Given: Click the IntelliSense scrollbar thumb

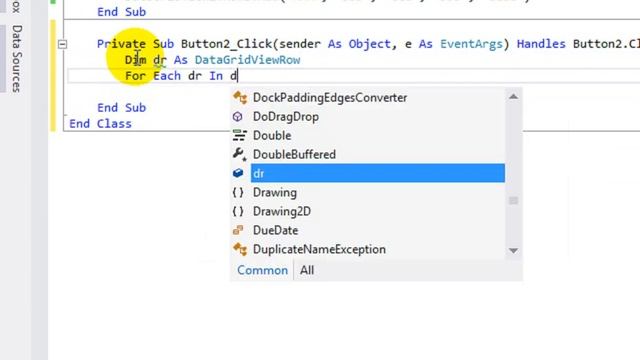Looking at the screenshot, I should [x=513, y=200].
